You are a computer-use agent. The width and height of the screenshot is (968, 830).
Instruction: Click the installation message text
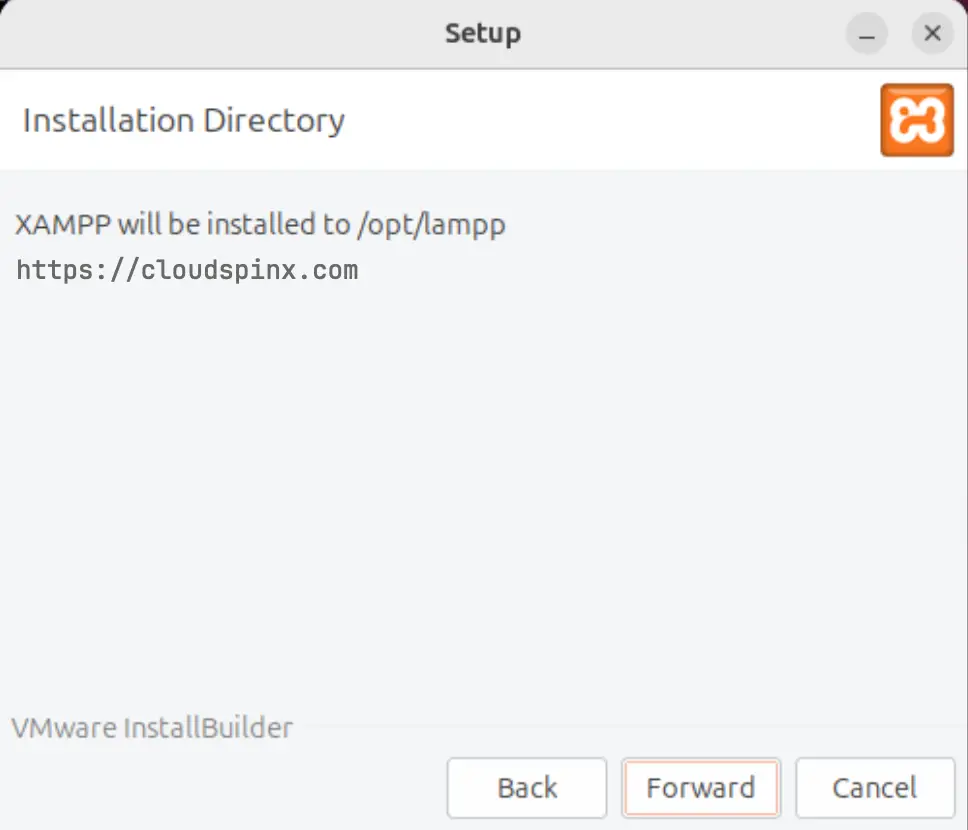point(258,225)
